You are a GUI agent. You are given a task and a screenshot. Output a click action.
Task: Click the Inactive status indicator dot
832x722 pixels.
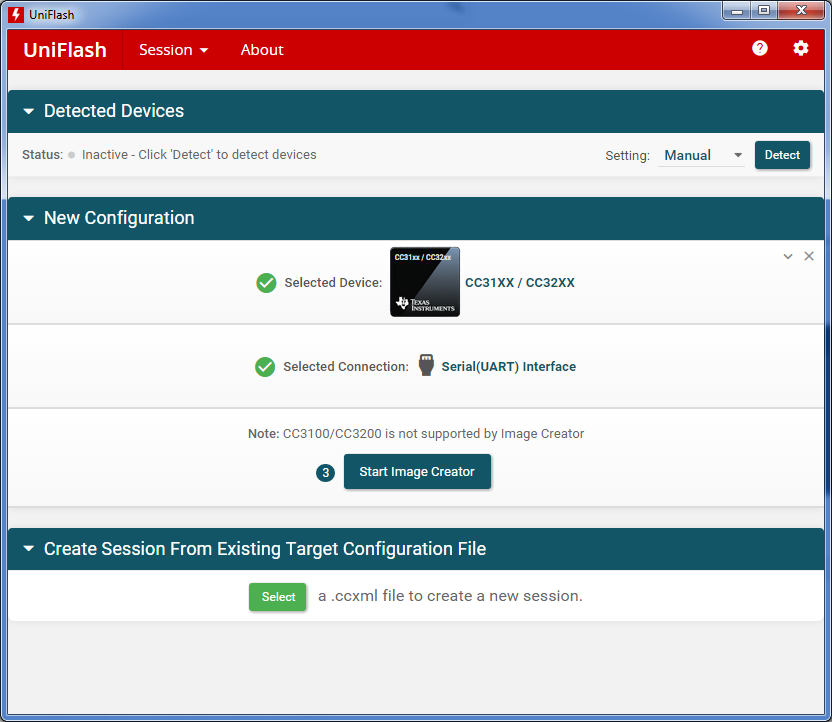click(72, 155)
